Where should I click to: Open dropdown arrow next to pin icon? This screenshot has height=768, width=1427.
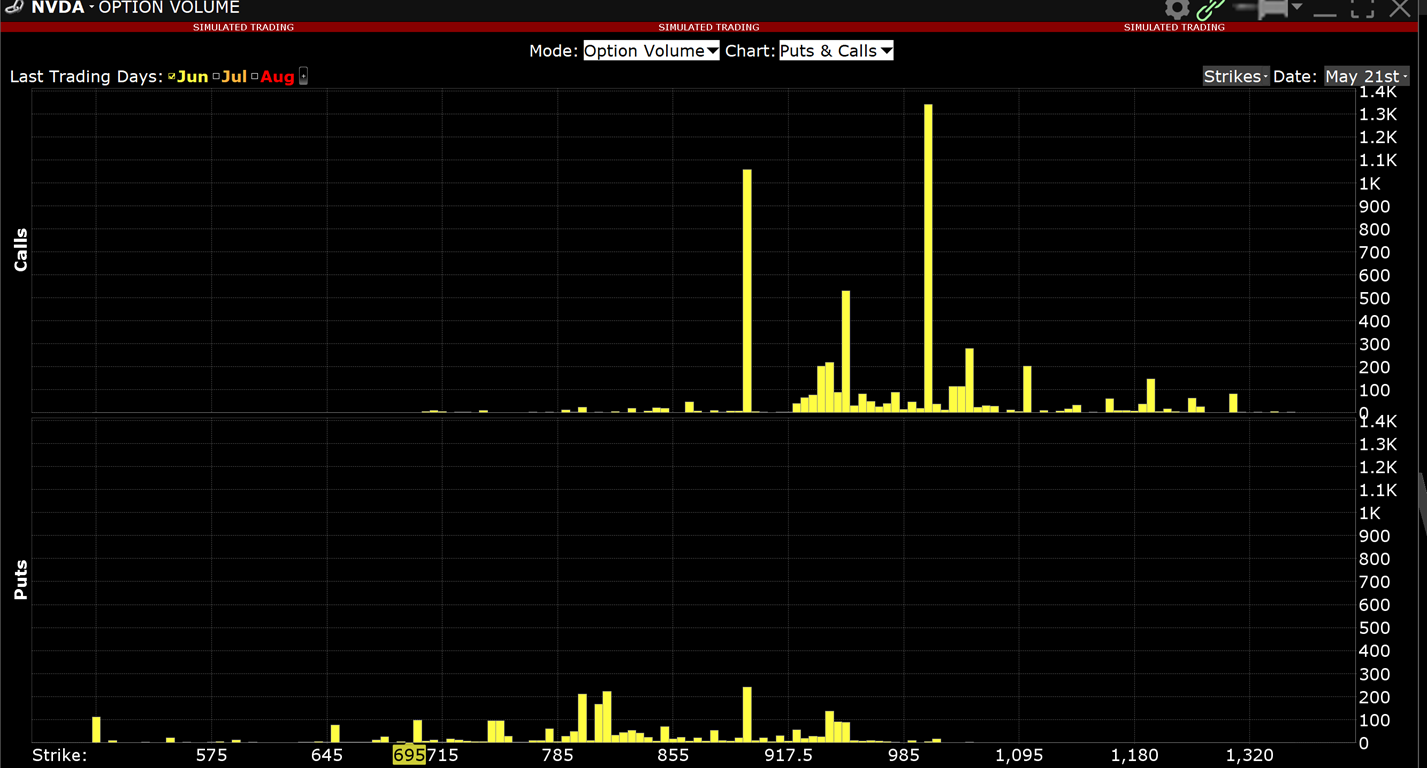click(1297, 8)
